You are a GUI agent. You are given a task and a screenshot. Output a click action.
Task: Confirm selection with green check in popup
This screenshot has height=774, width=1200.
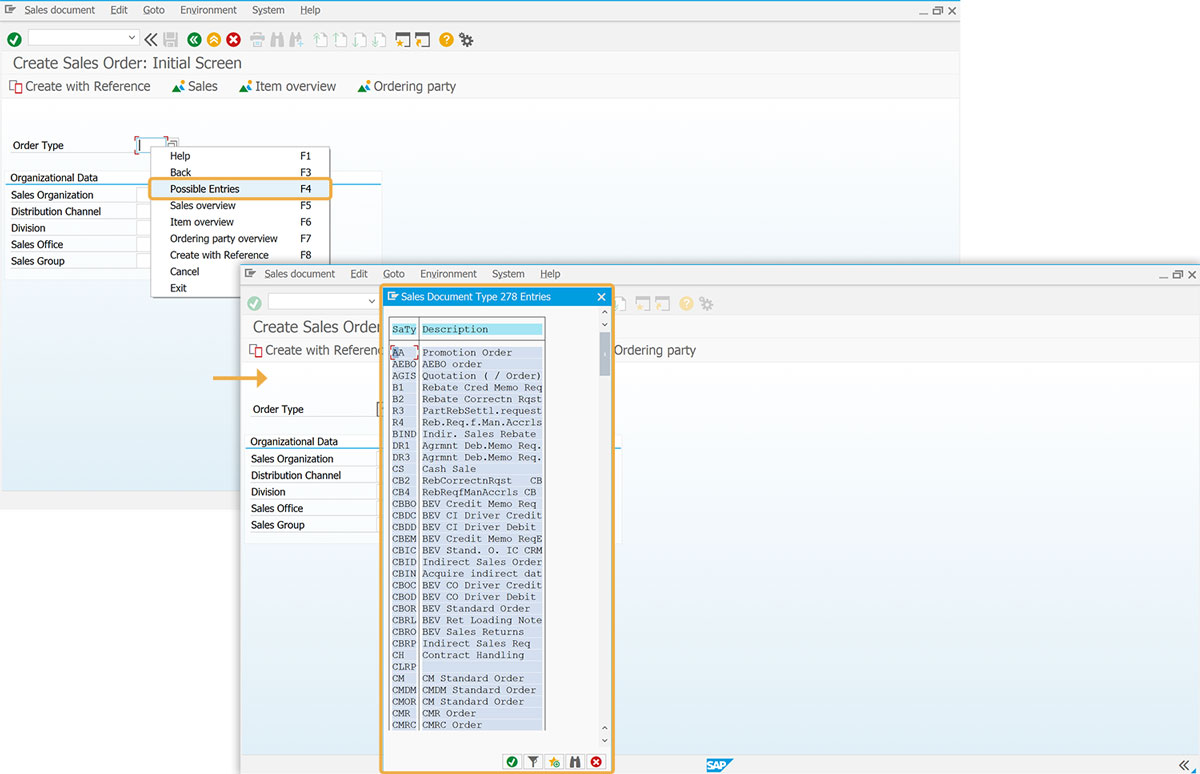512,761
